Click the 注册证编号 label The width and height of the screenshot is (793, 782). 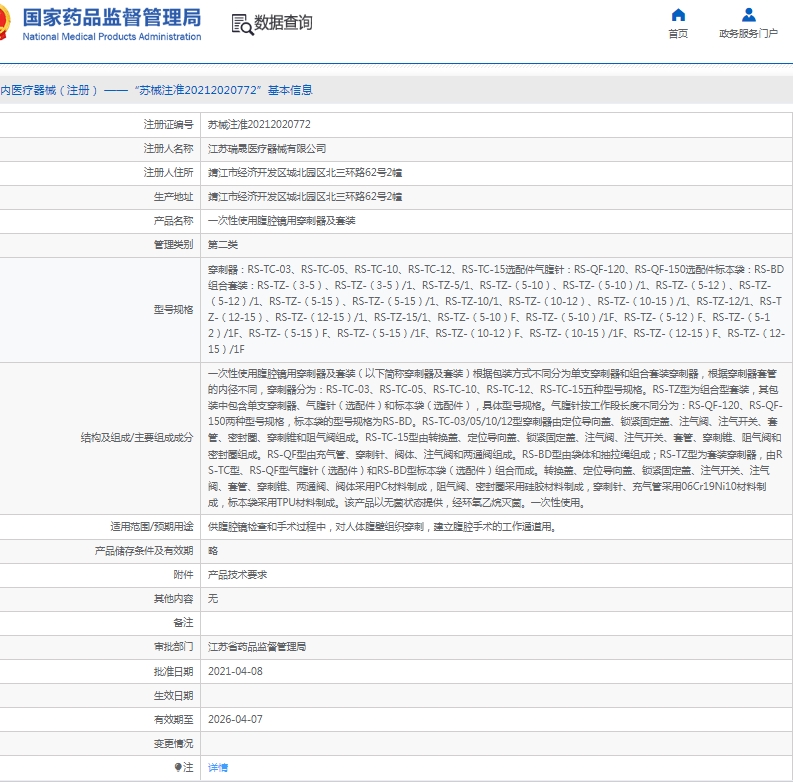[168, 124]
